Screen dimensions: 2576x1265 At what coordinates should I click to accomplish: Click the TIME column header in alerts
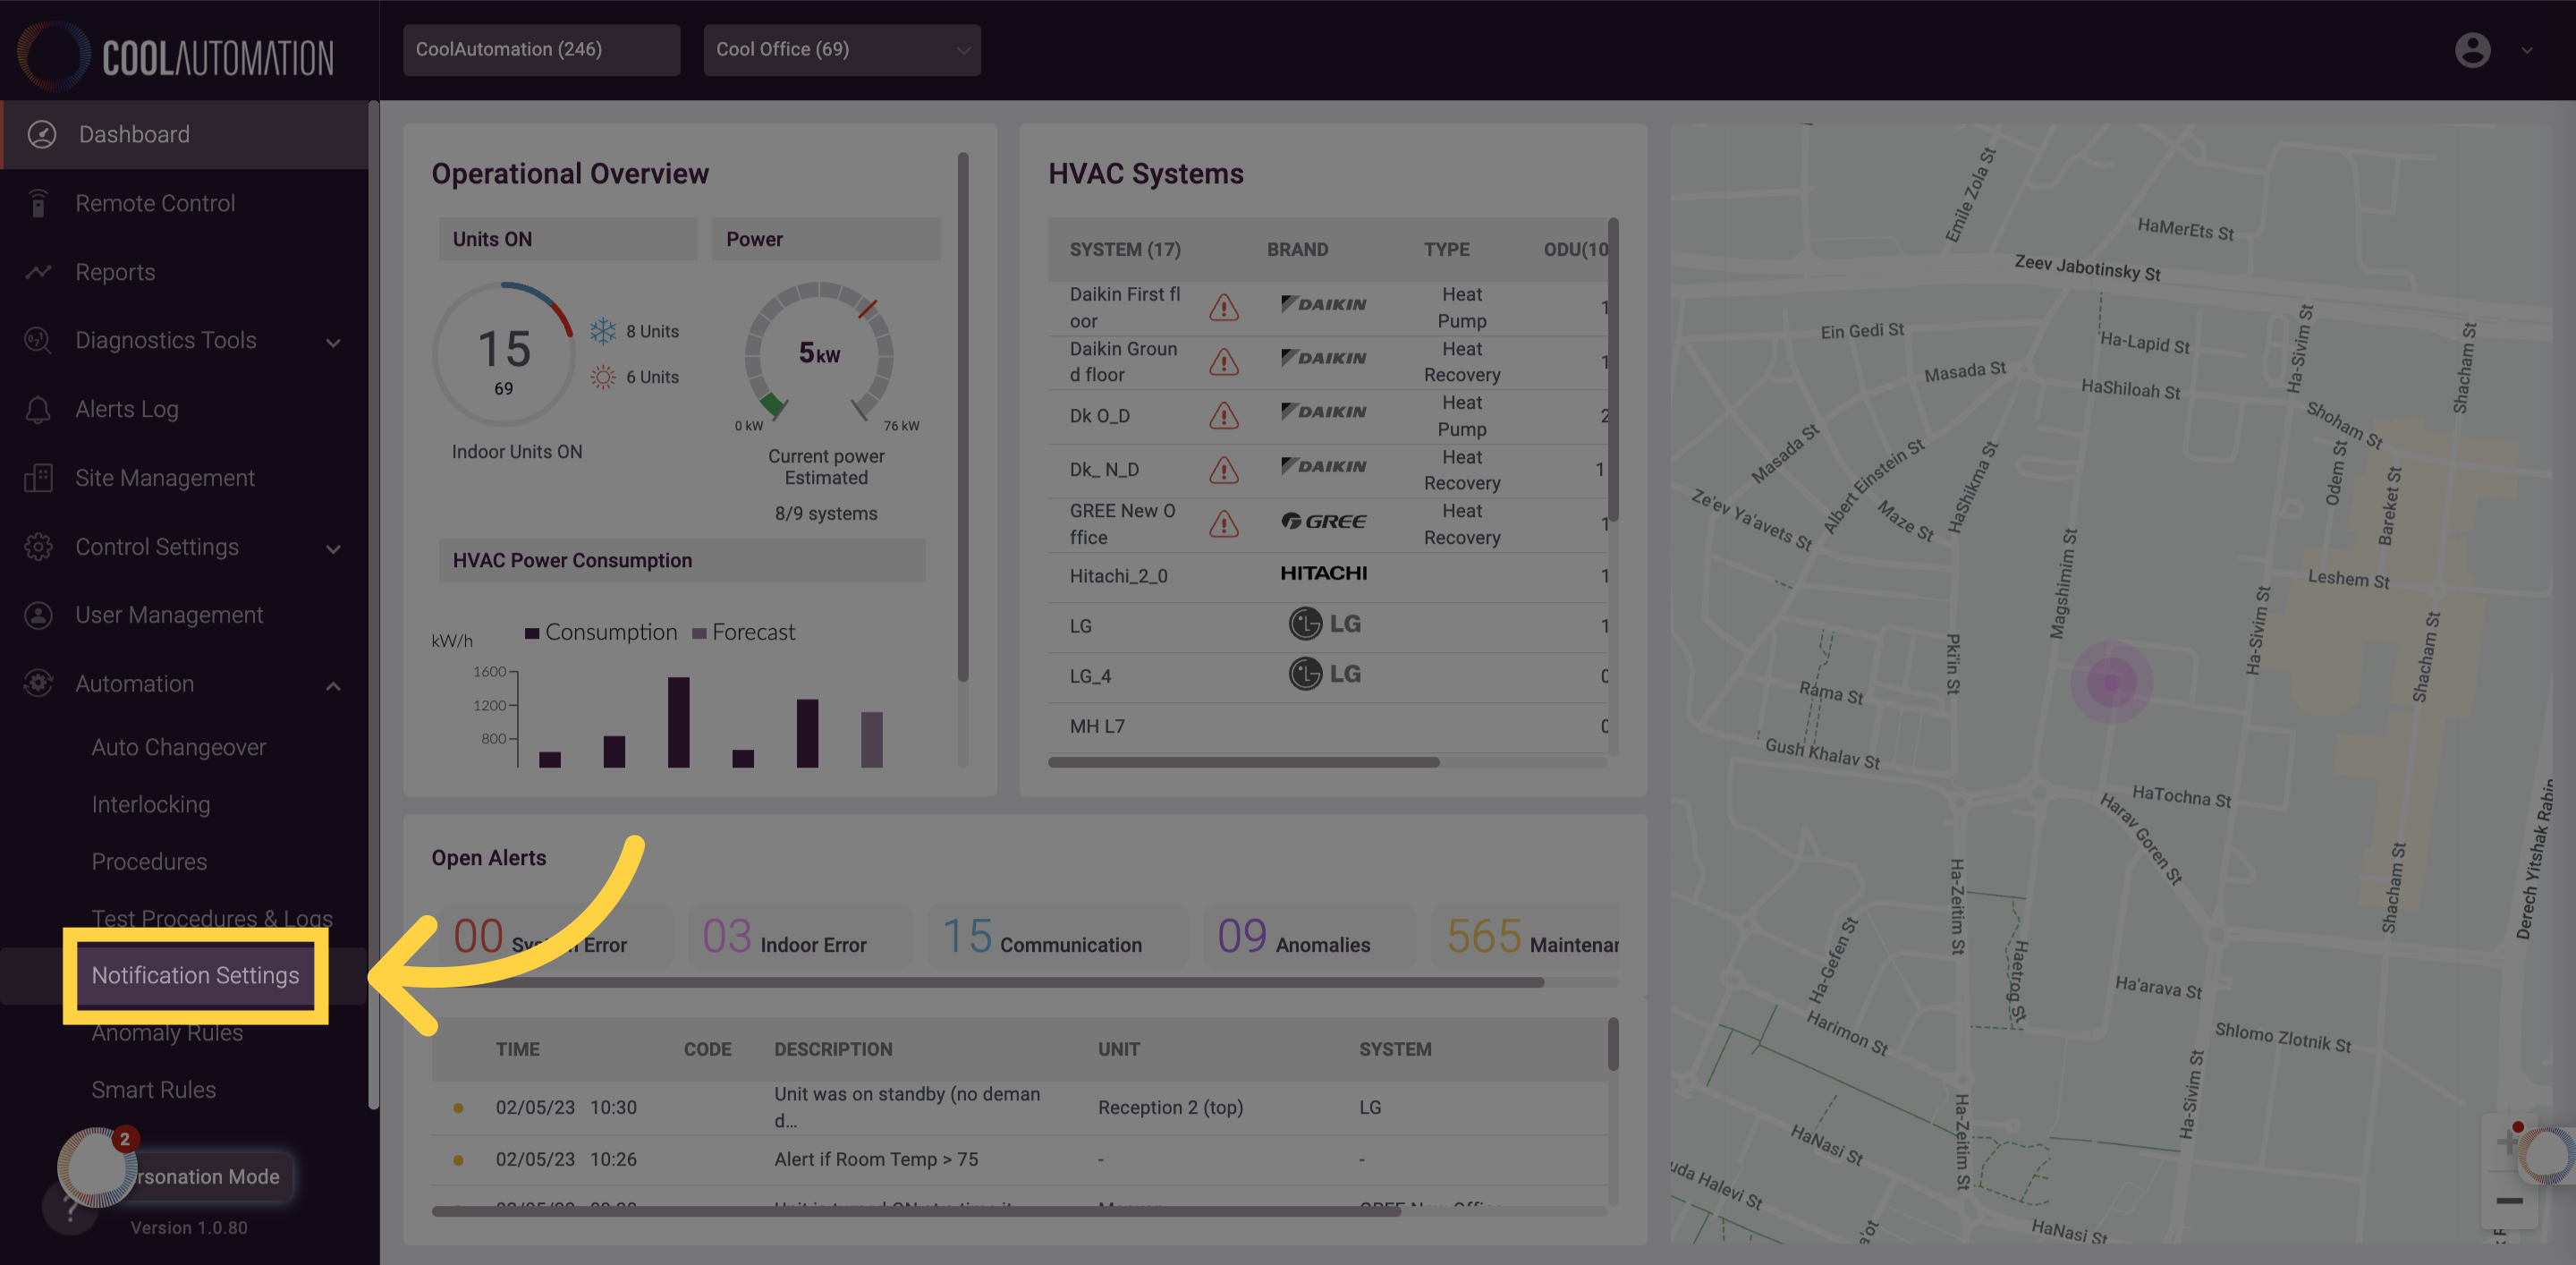click(517, 1049)
